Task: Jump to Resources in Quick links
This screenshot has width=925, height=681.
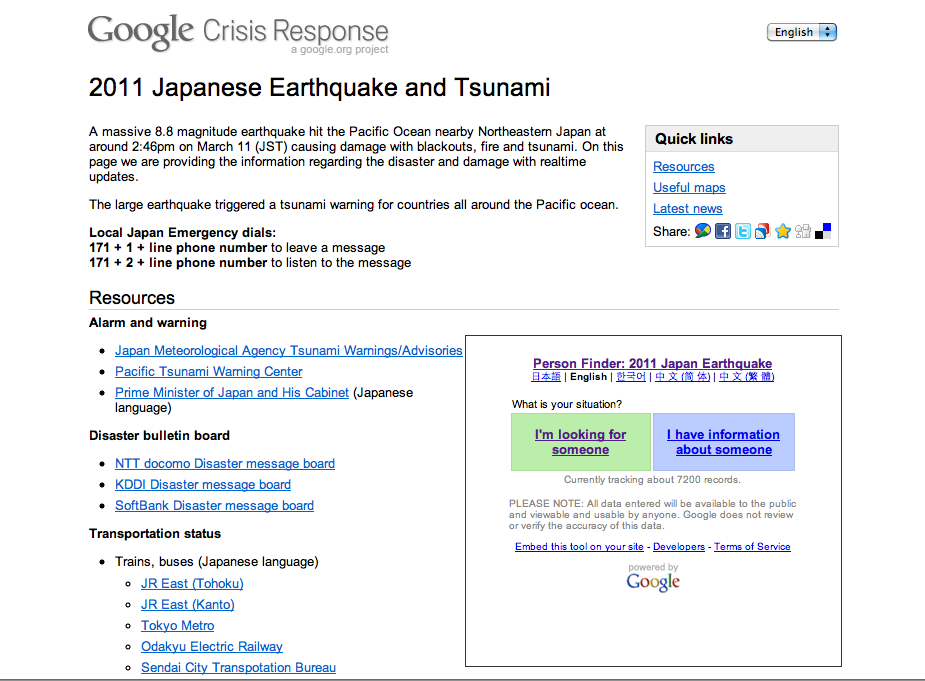Action: (x=684, y=167)
